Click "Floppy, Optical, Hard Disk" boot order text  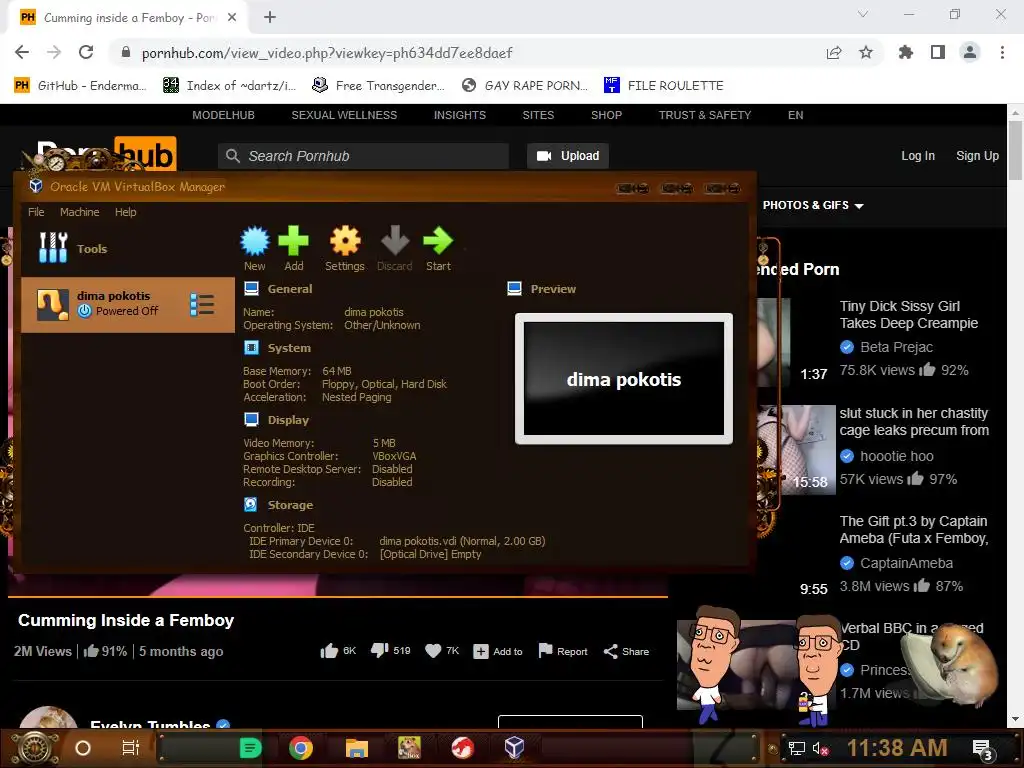384,384
